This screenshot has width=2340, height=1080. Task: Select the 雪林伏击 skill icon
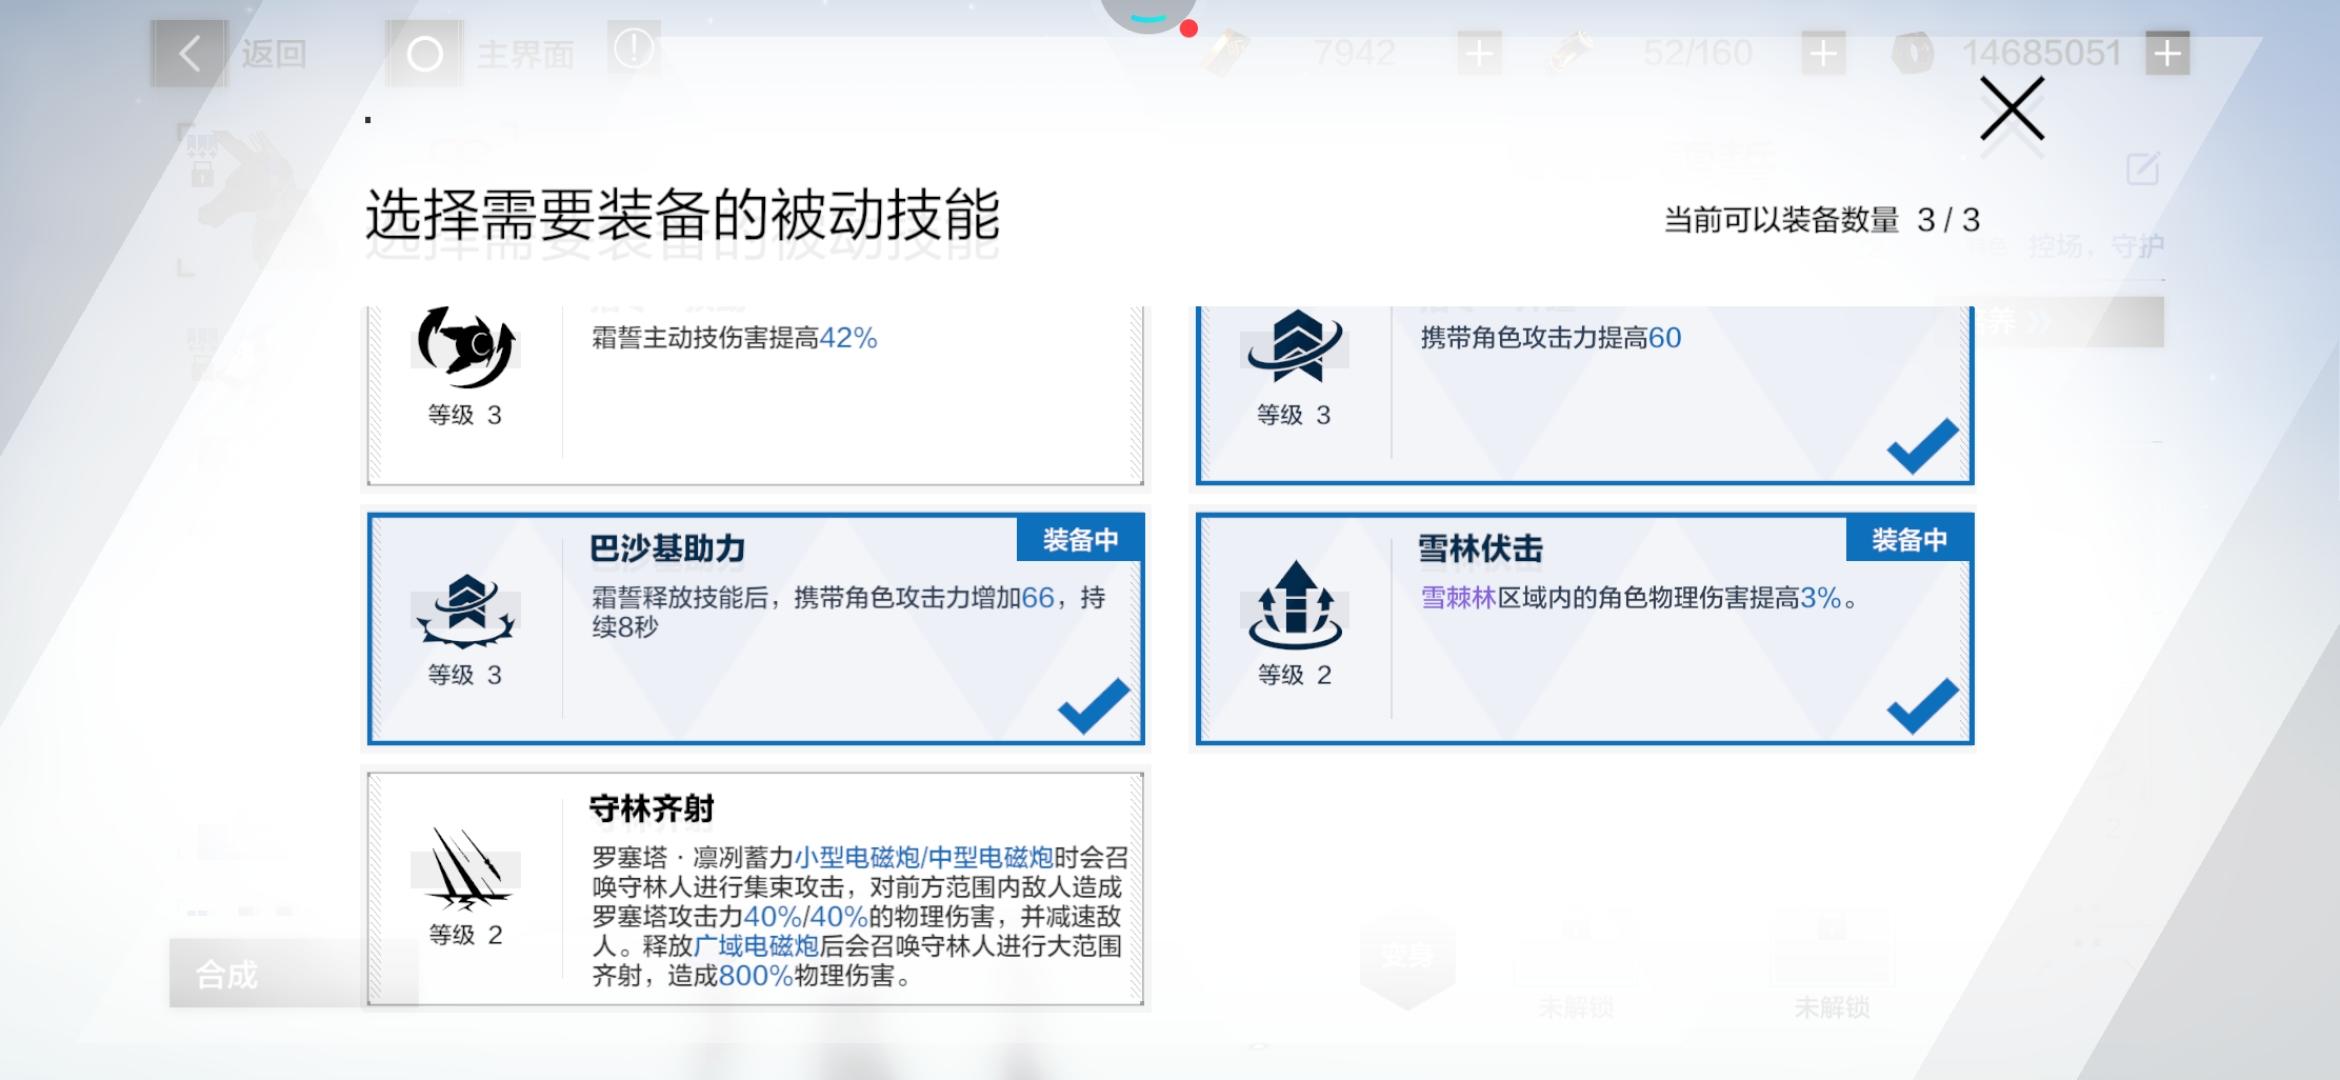(x=1295, y=605)
